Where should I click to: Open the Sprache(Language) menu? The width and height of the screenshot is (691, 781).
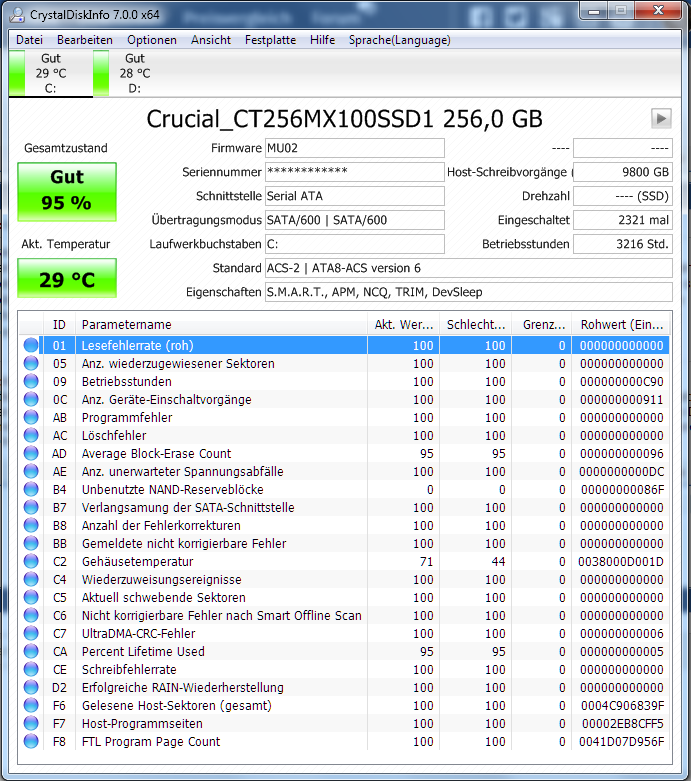[400, 40]
